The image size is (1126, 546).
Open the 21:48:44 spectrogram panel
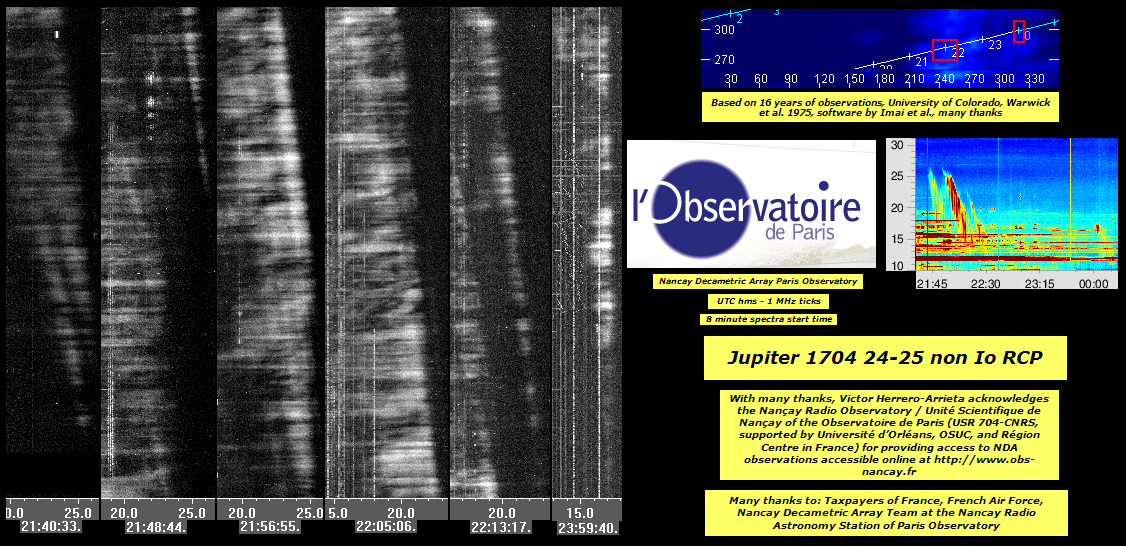coord(158,252)
